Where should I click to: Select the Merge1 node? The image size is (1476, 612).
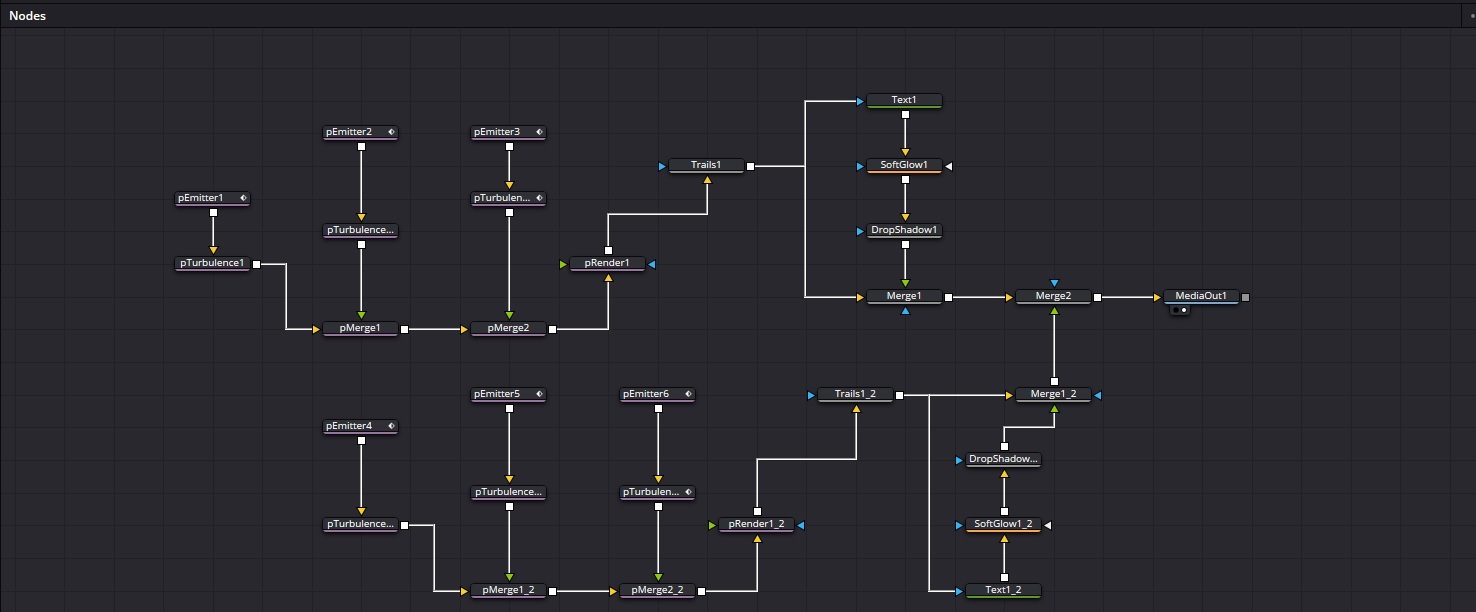[x=904, y=297]
